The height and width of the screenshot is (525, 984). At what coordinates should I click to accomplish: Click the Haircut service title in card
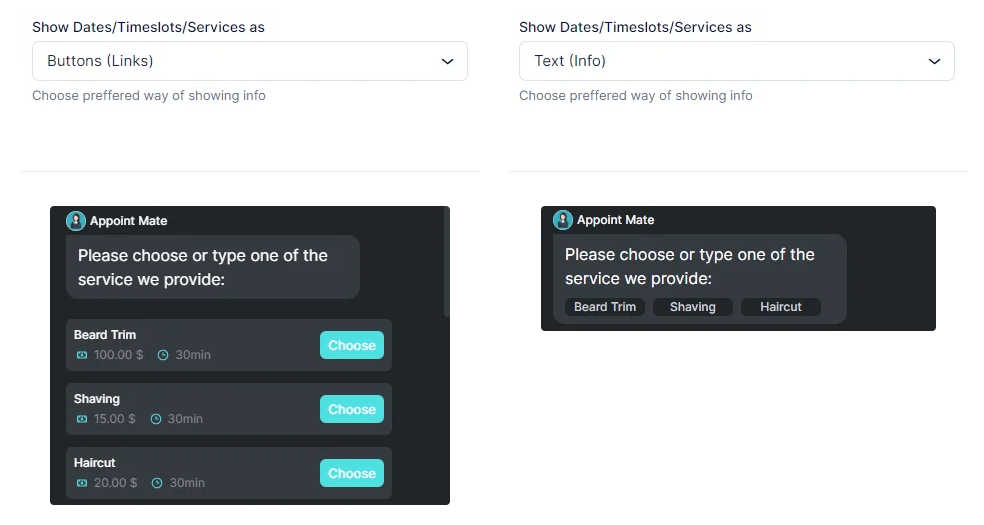point(95,463)
